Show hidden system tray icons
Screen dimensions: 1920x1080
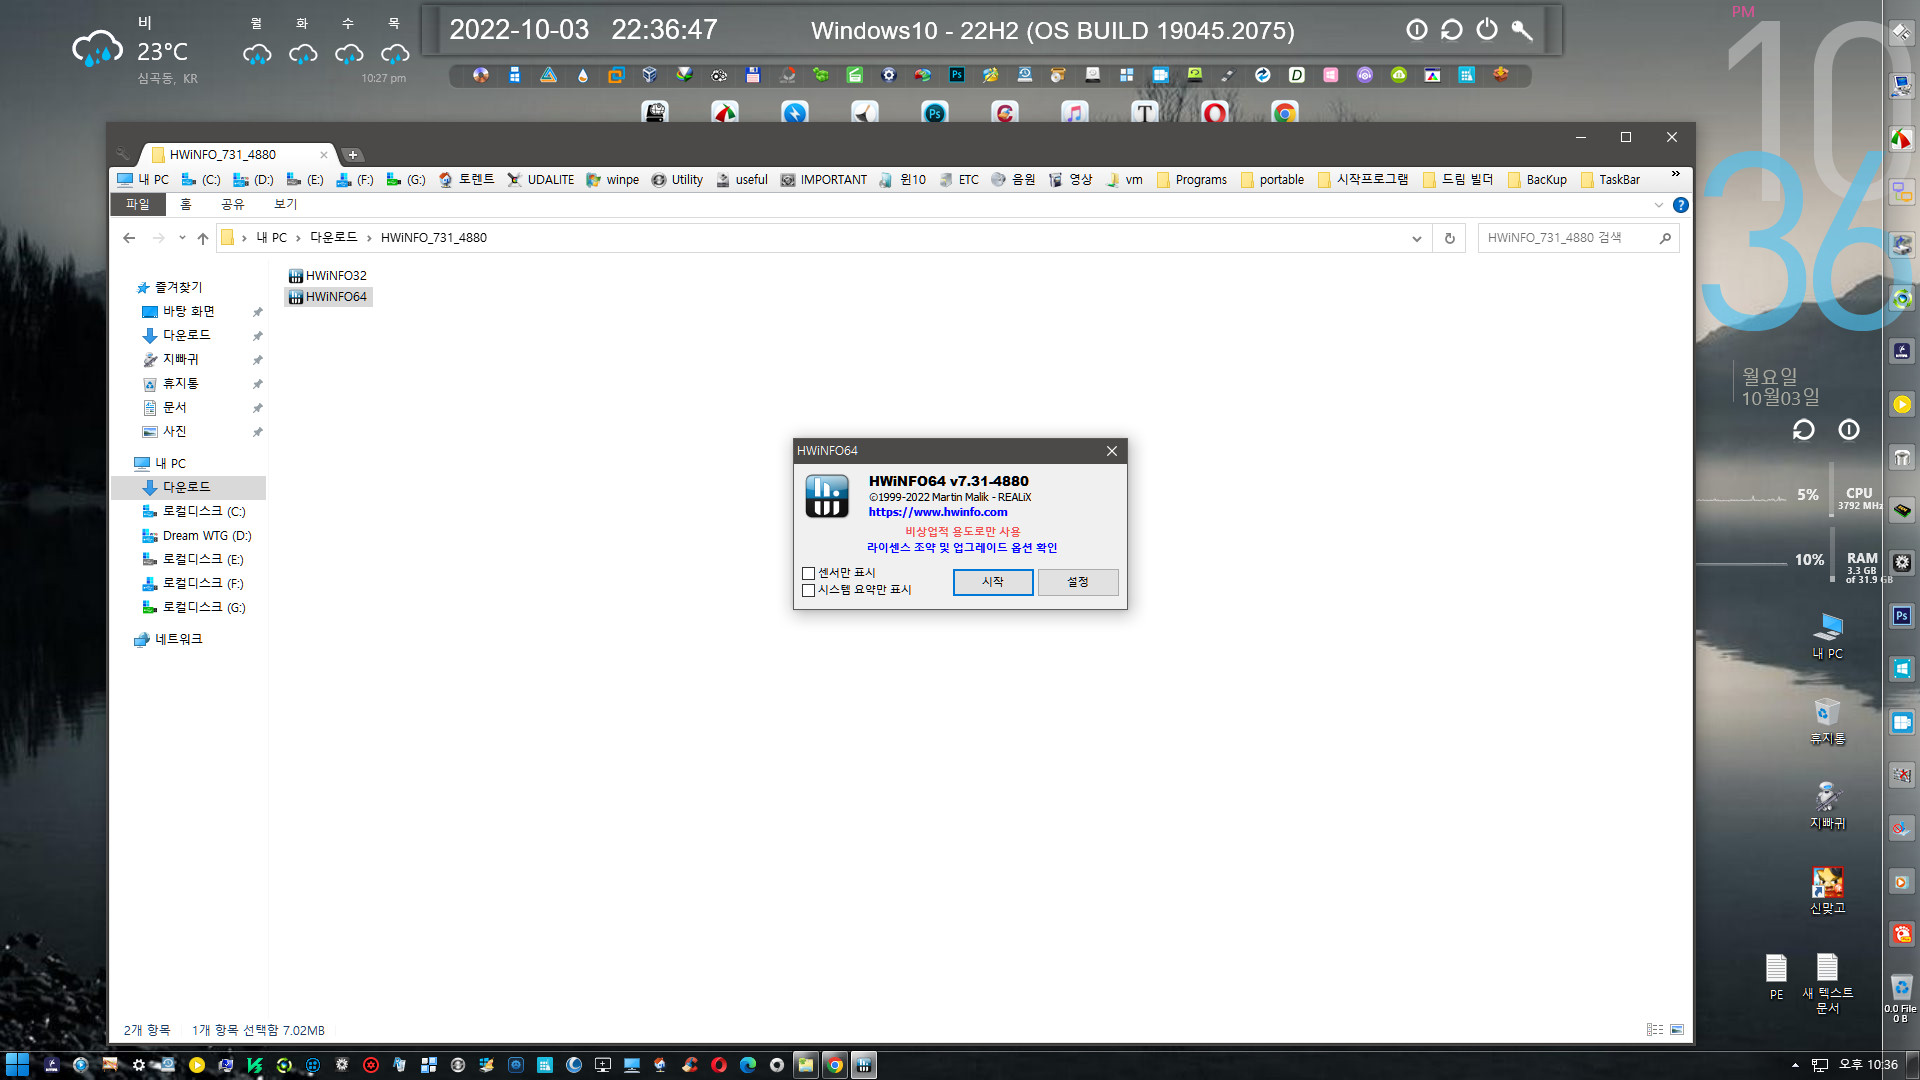1795,1065
